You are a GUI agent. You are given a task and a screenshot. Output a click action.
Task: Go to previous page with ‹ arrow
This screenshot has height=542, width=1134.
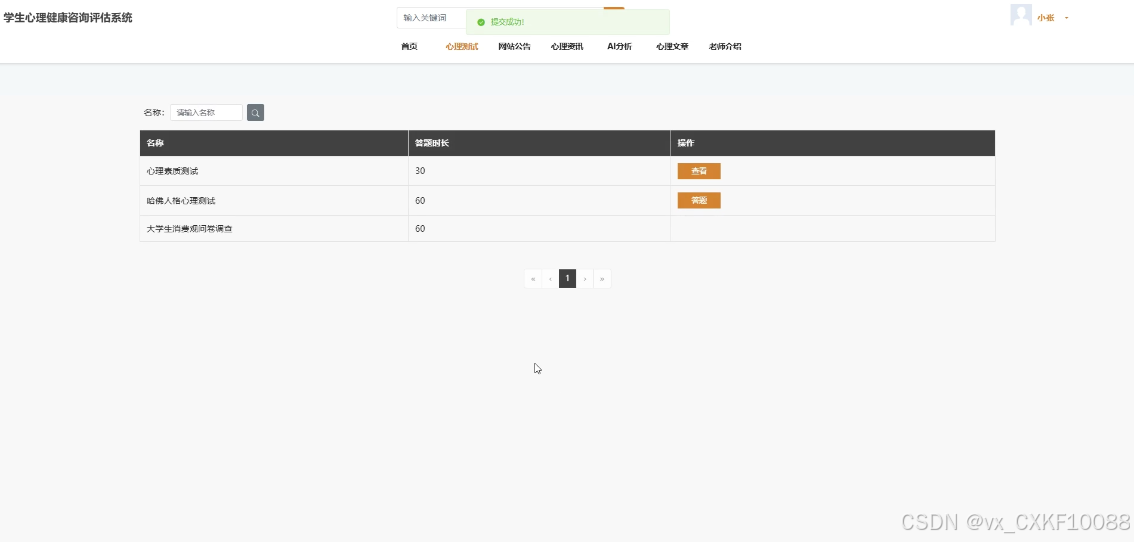click(x=550, y=279)
